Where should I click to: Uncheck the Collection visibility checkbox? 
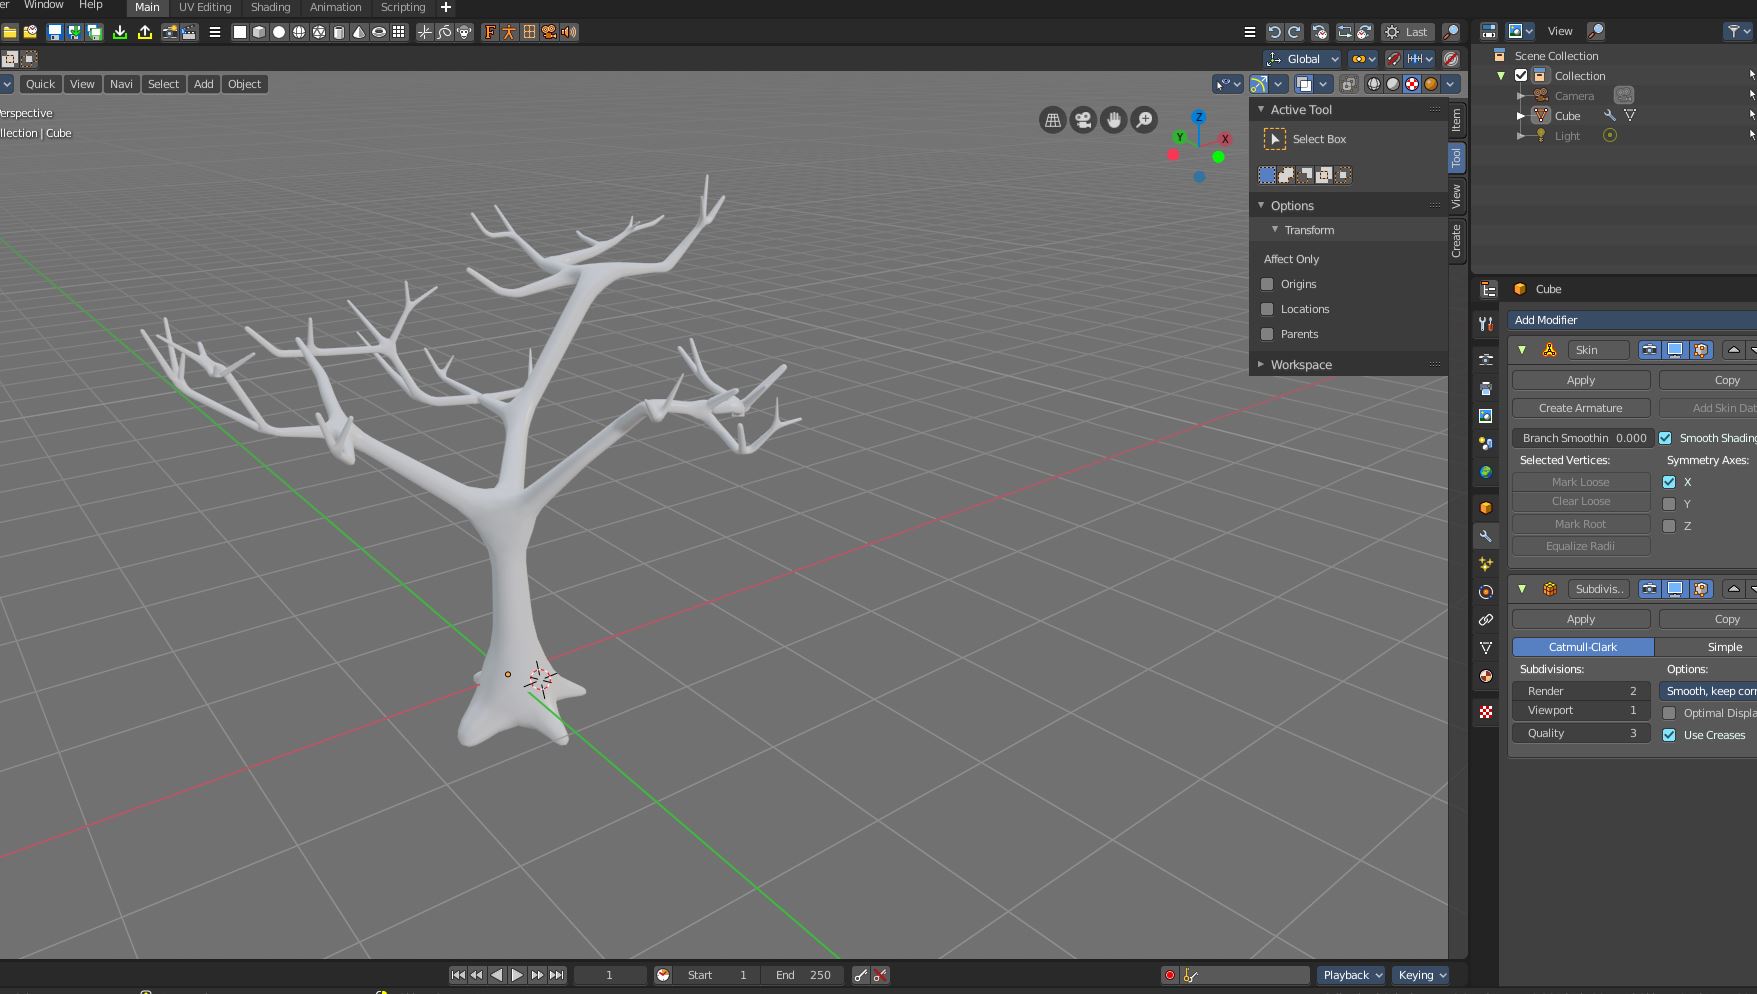point(1521,76)
